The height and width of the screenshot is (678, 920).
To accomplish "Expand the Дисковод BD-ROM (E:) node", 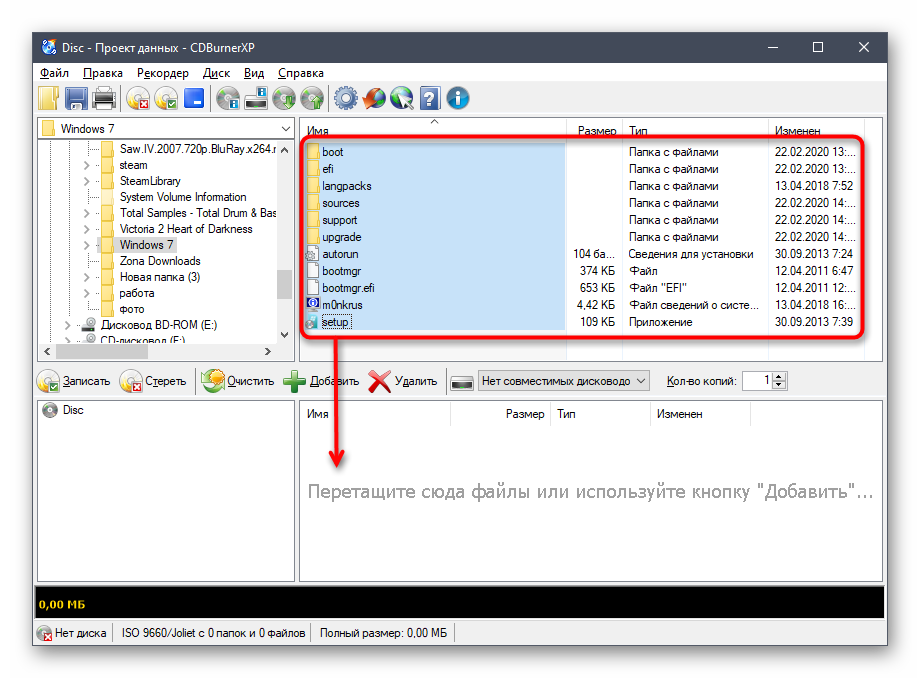I will pyautogui.click(x=68, y=325).
